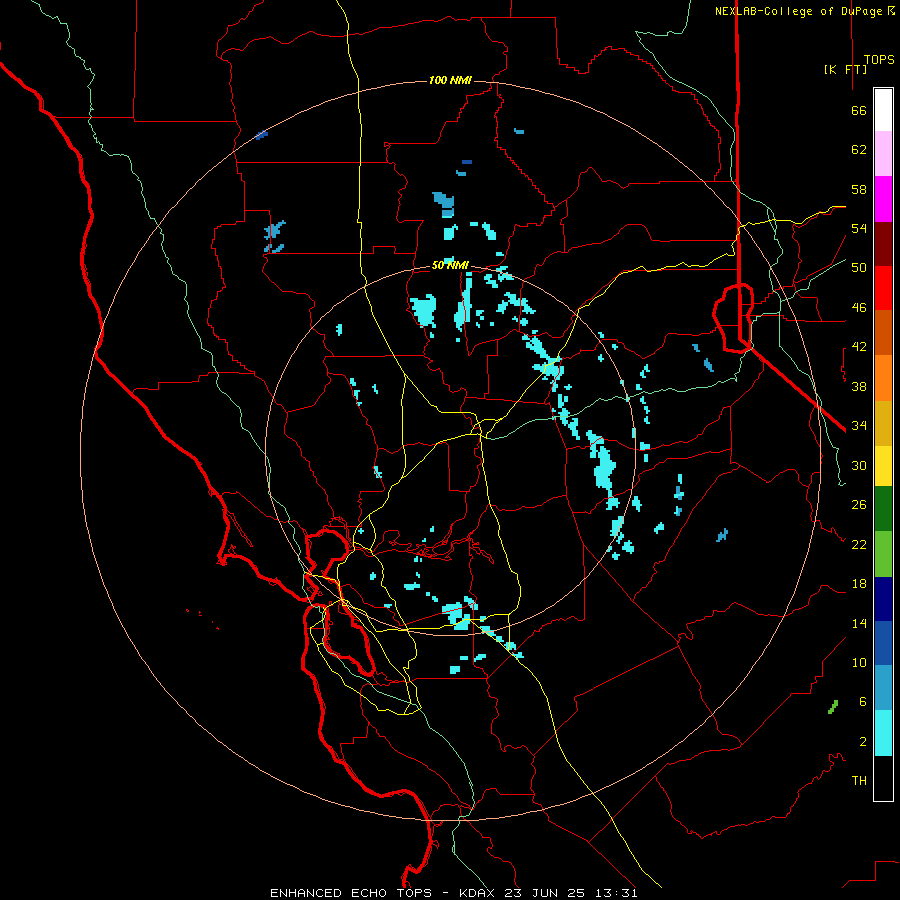Click the black TH threshold swatch
The image size is (900, 900).
pos(883,778)
